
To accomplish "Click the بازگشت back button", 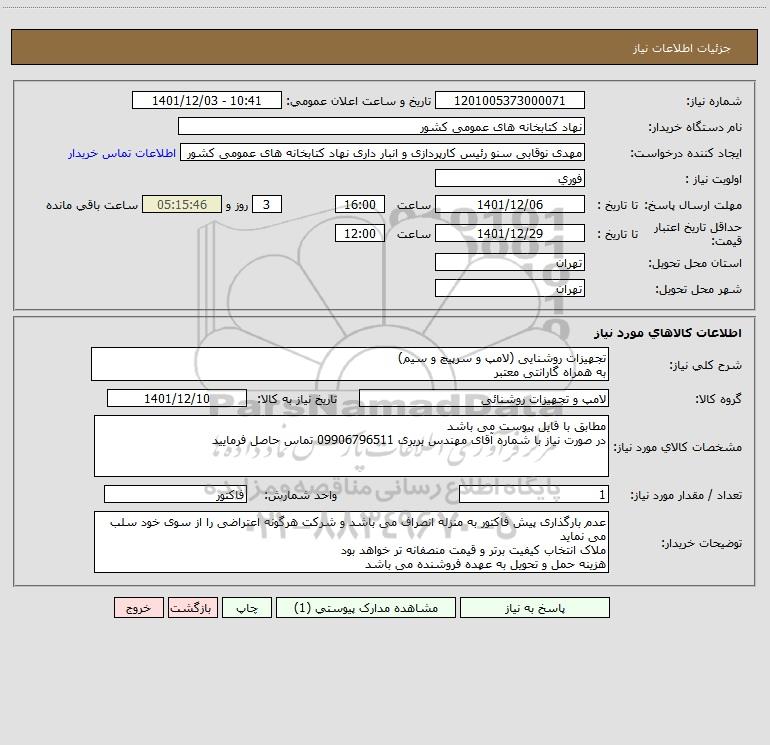I will coord(192,607).
